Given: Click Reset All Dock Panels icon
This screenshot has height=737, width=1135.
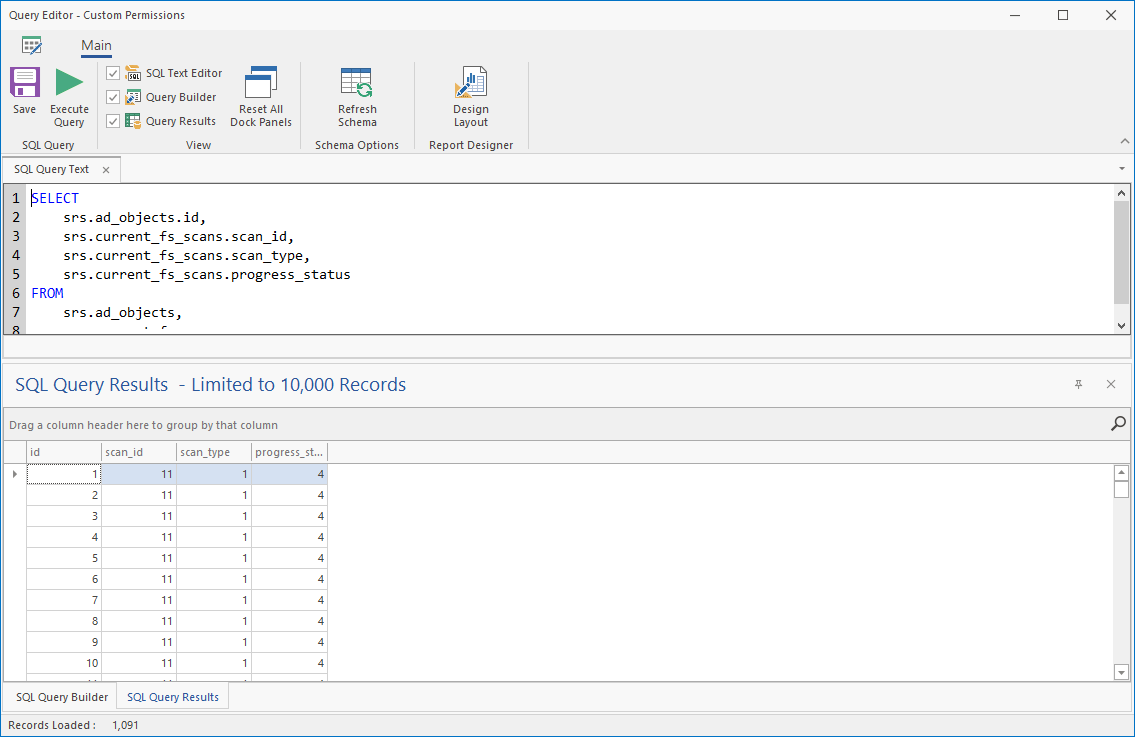Looking at the screenshot, I should [x=261, y=84].
